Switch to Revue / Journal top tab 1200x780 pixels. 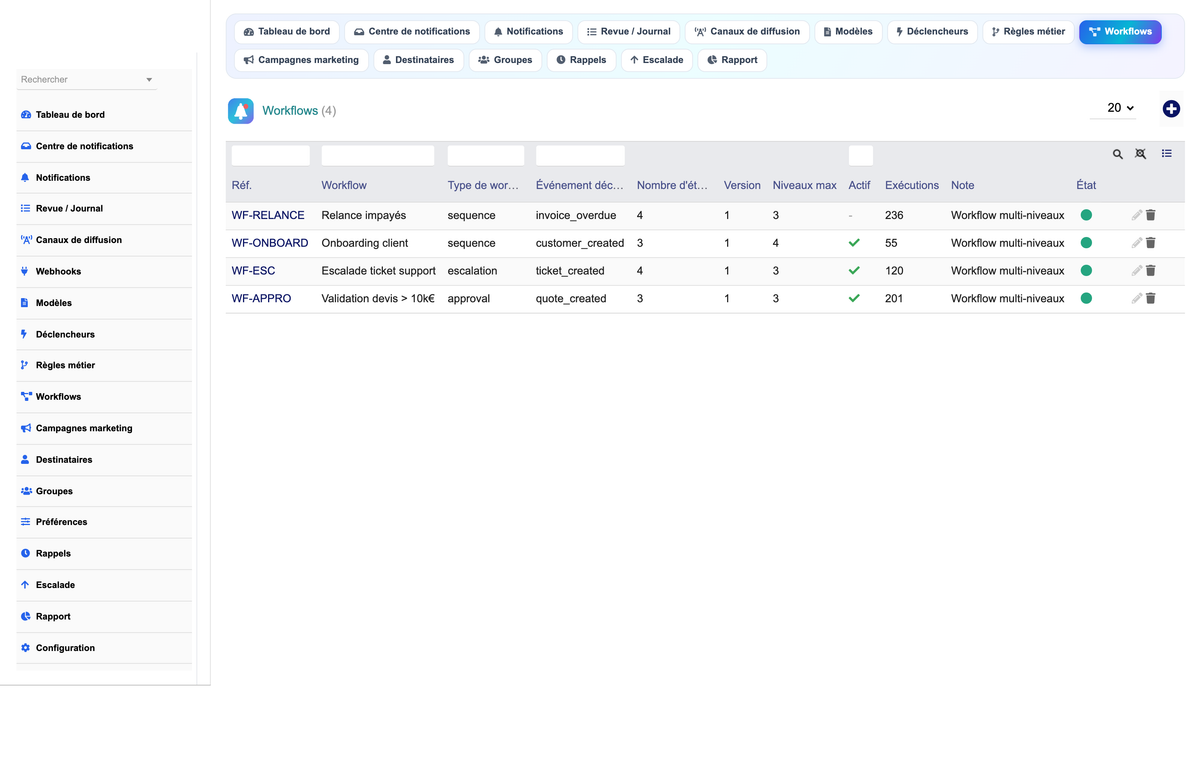629,32
